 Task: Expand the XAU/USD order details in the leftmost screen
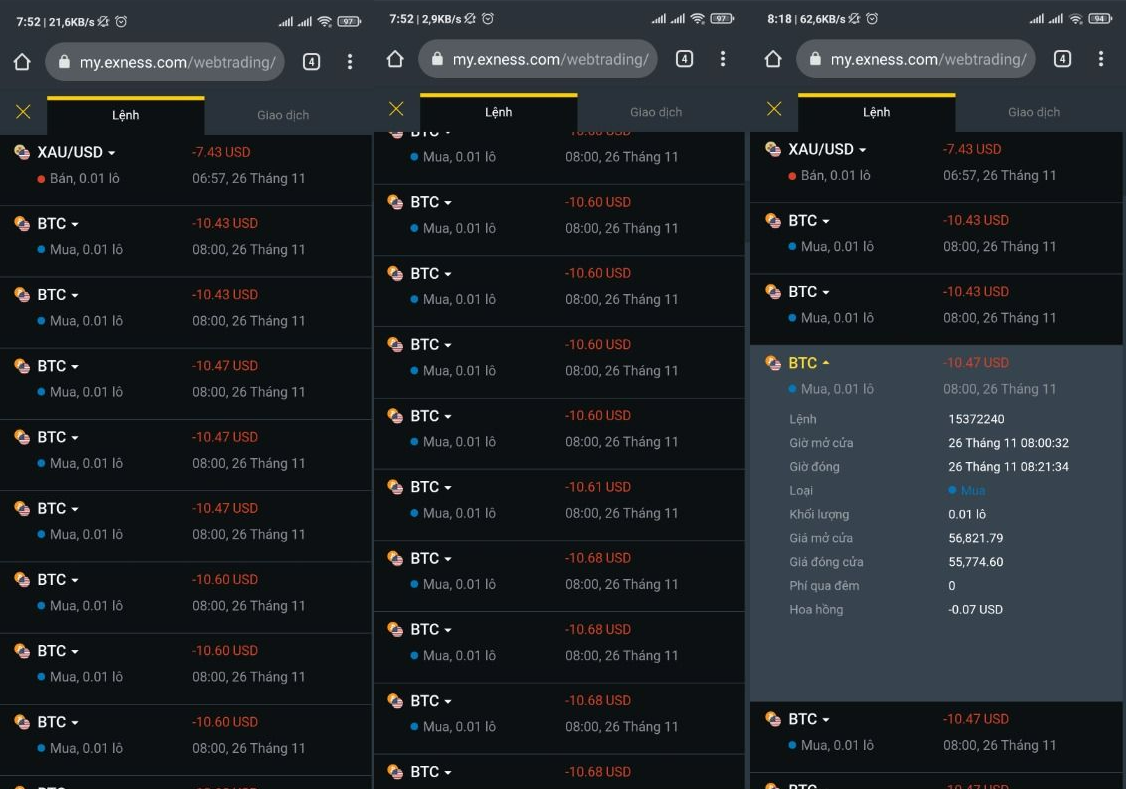111,153
